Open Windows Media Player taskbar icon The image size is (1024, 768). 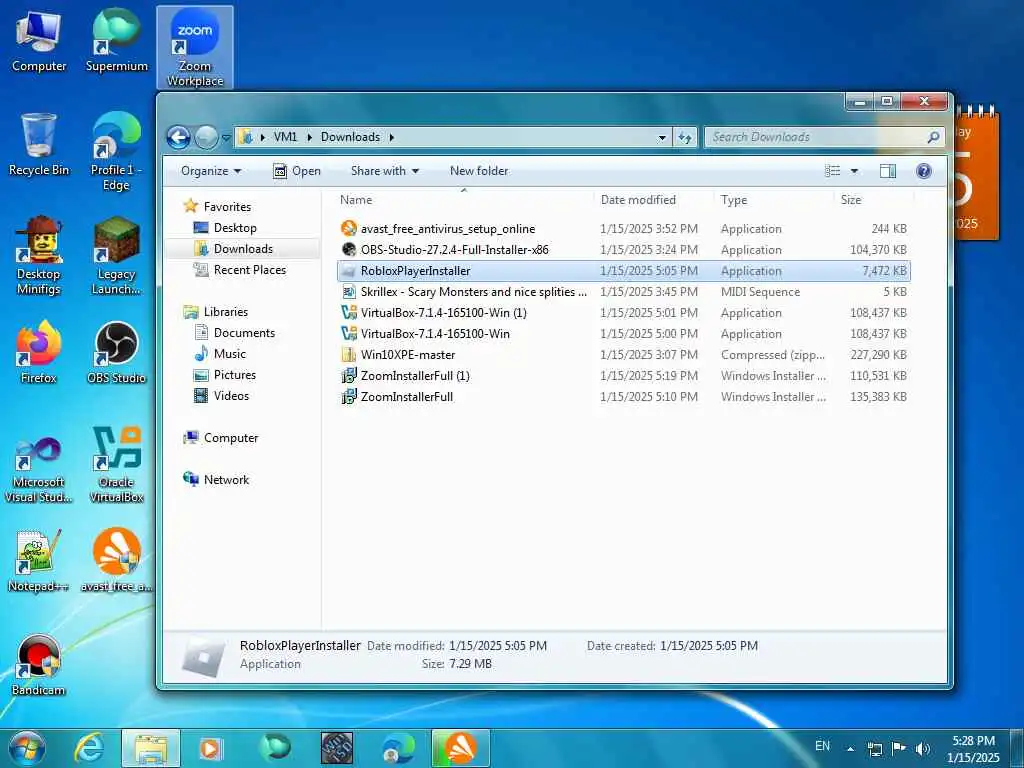point(210,748)
